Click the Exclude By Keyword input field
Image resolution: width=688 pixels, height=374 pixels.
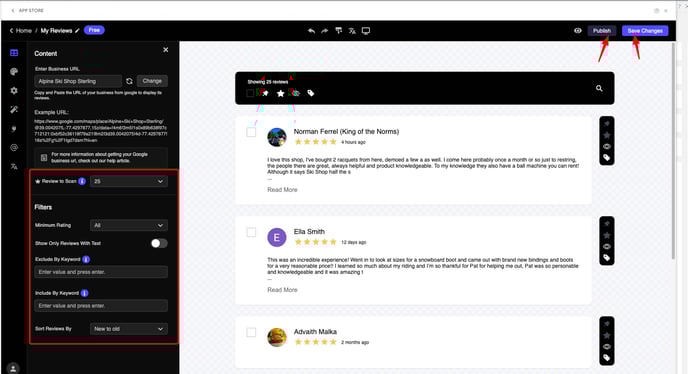101,272
